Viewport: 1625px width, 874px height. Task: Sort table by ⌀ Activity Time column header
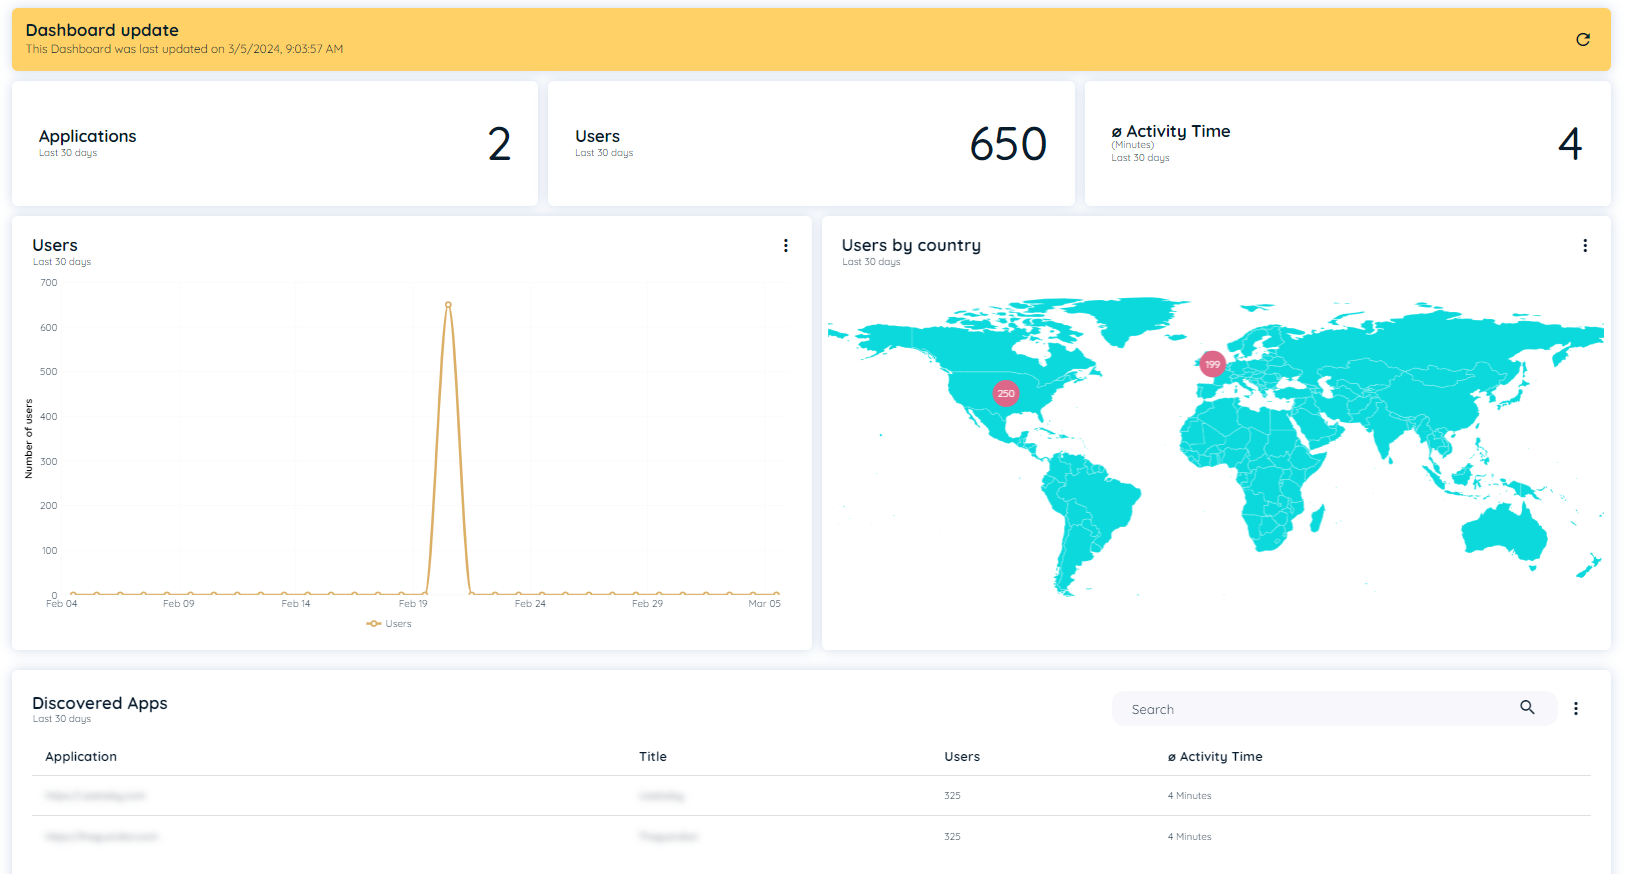pos(1215,757)
